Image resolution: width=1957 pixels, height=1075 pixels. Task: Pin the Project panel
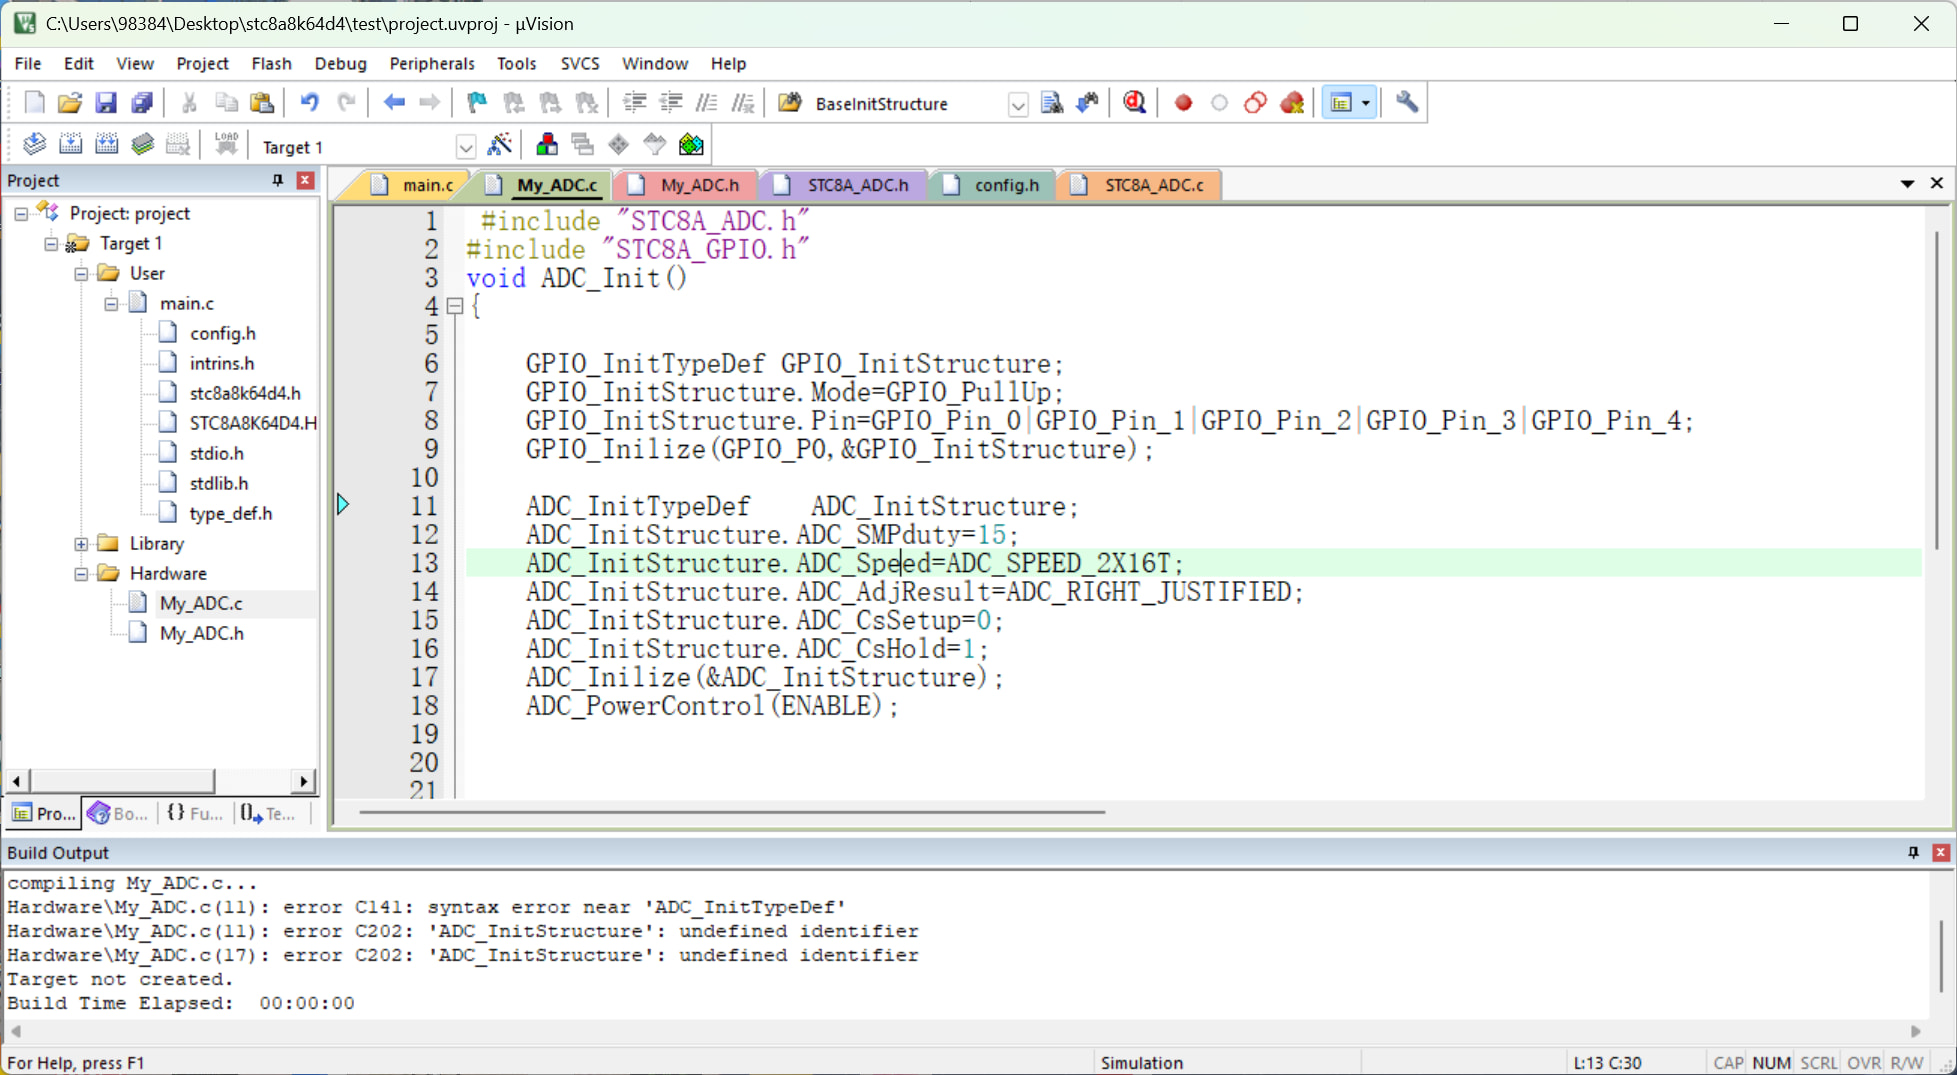(278, 180)
